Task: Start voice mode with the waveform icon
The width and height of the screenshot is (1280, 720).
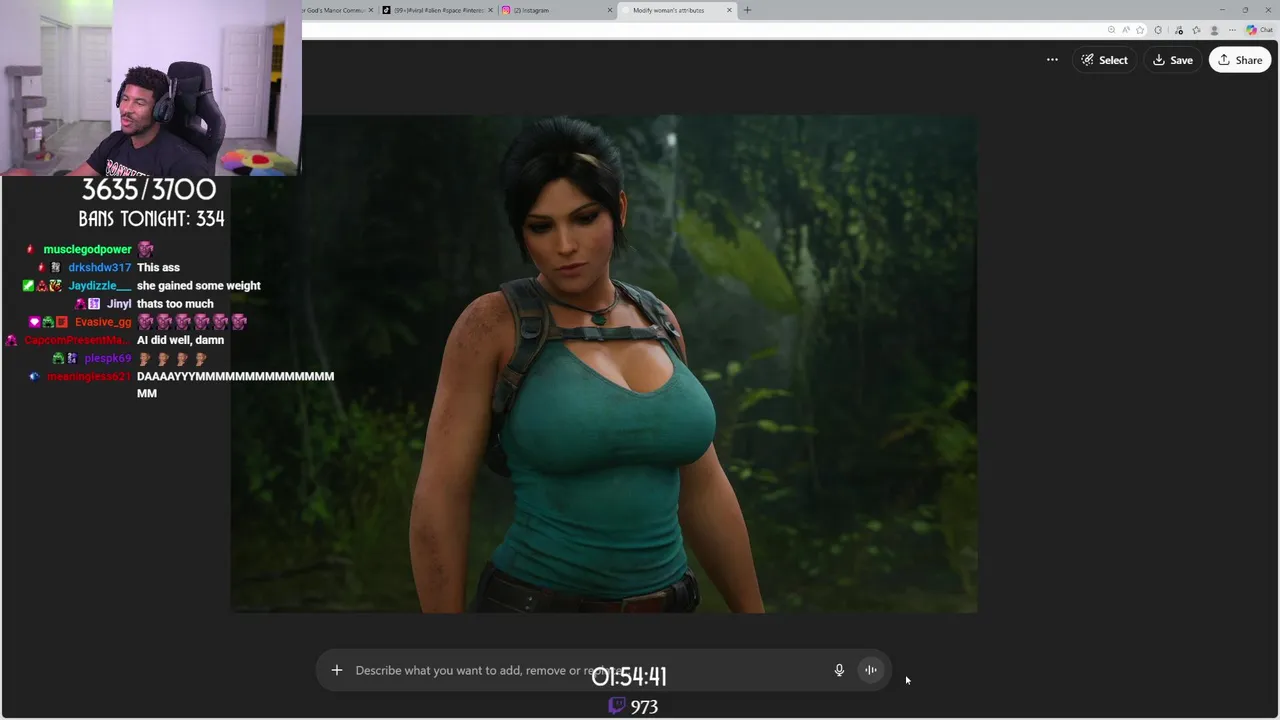Action: [871, 670]
